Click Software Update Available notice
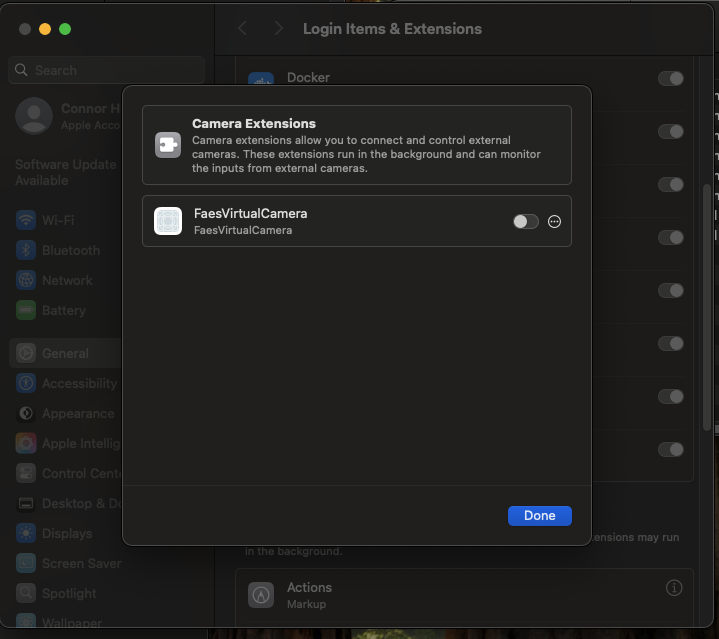The image size is (719, 639). [x=66, y=172]
